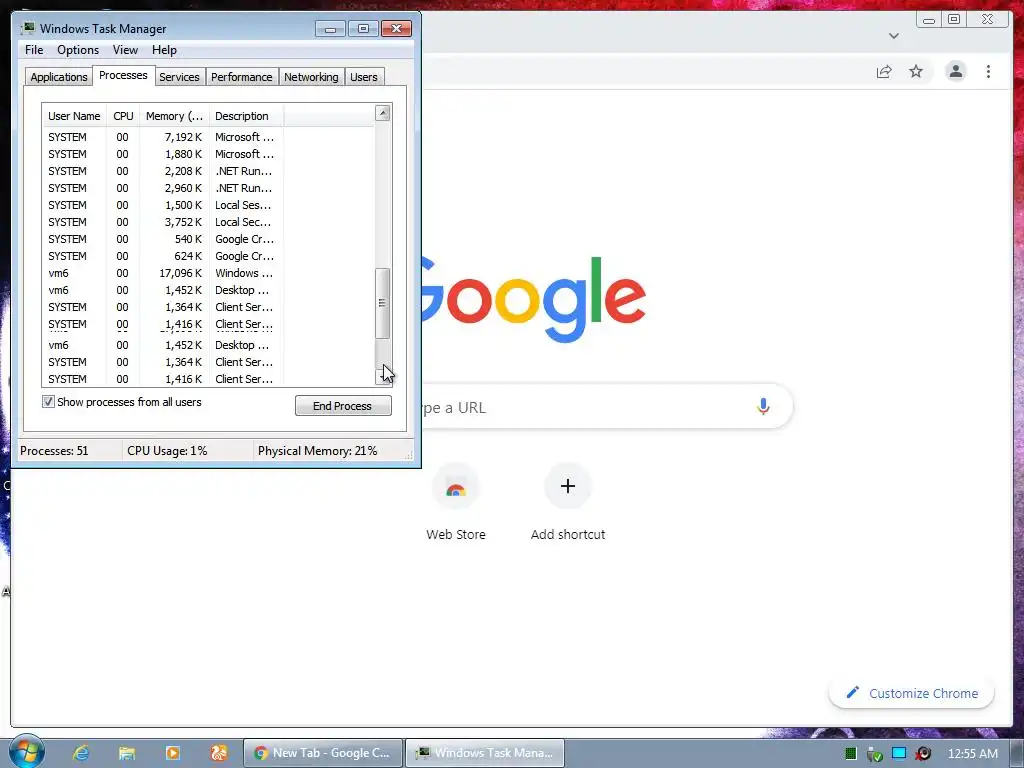Select the .NET Run row with 2,208 K
Screen dimensions: 1024x768
tap(208, 171)
